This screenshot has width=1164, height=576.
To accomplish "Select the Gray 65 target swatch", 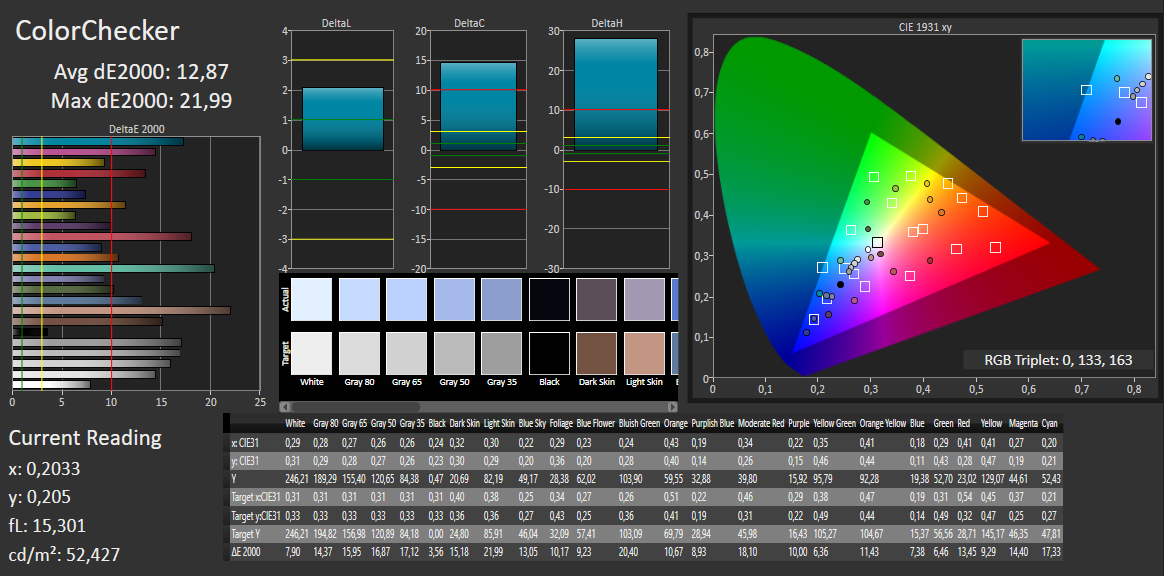I will pyautogui.click(x=406, y=353).
